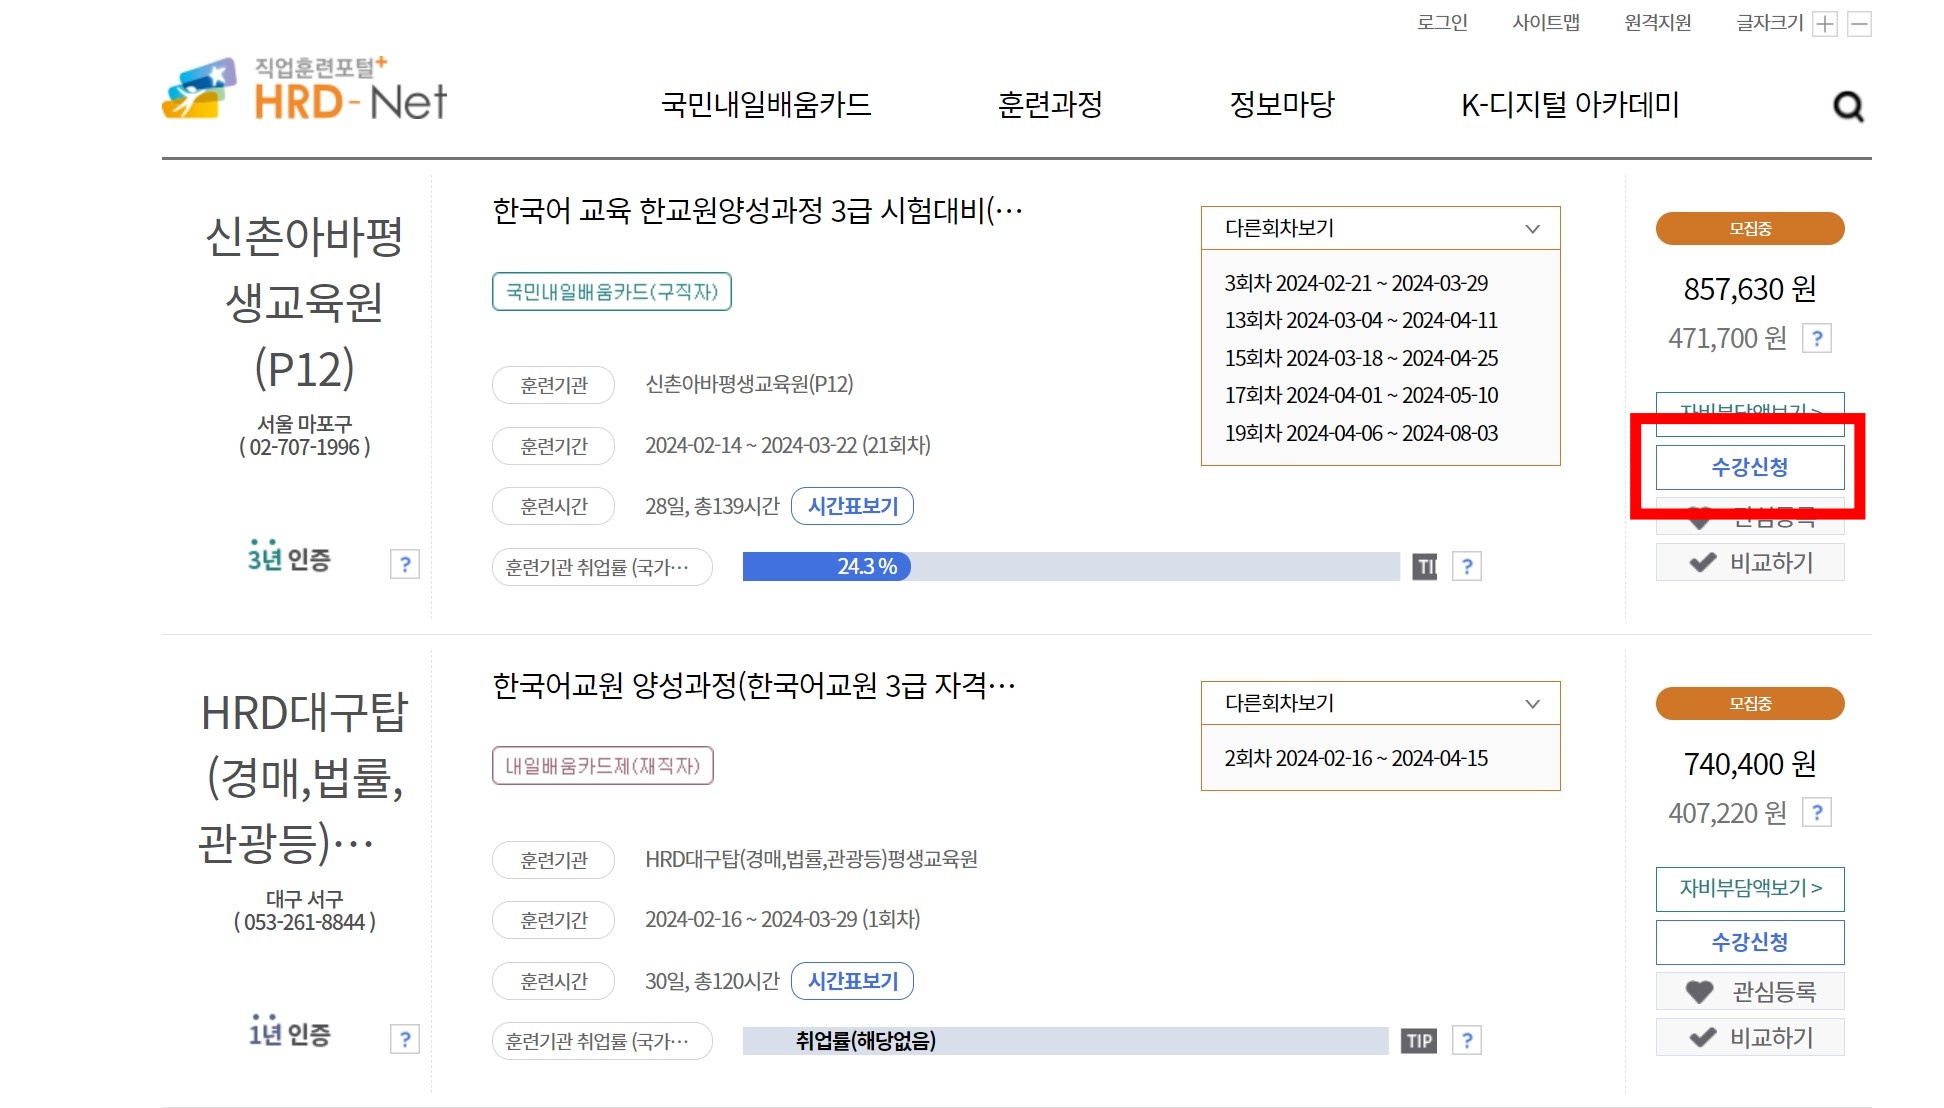Click help icon next to 471,700 원
Screen dimensions: 1944x1108
pos(1816,338)
